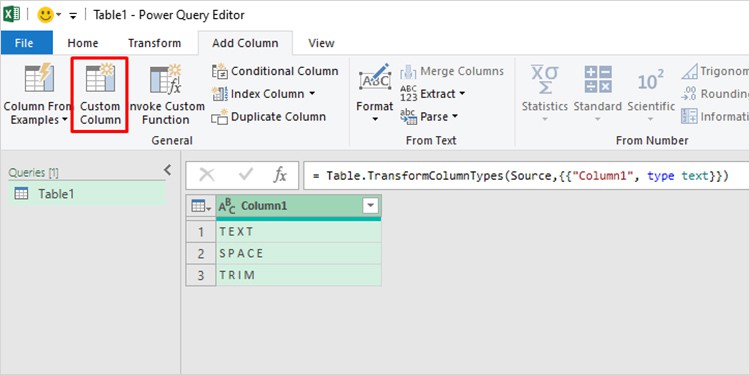Click the Merge Columns command
Viewport: 750px width, 375px height.
click(452, 71)
